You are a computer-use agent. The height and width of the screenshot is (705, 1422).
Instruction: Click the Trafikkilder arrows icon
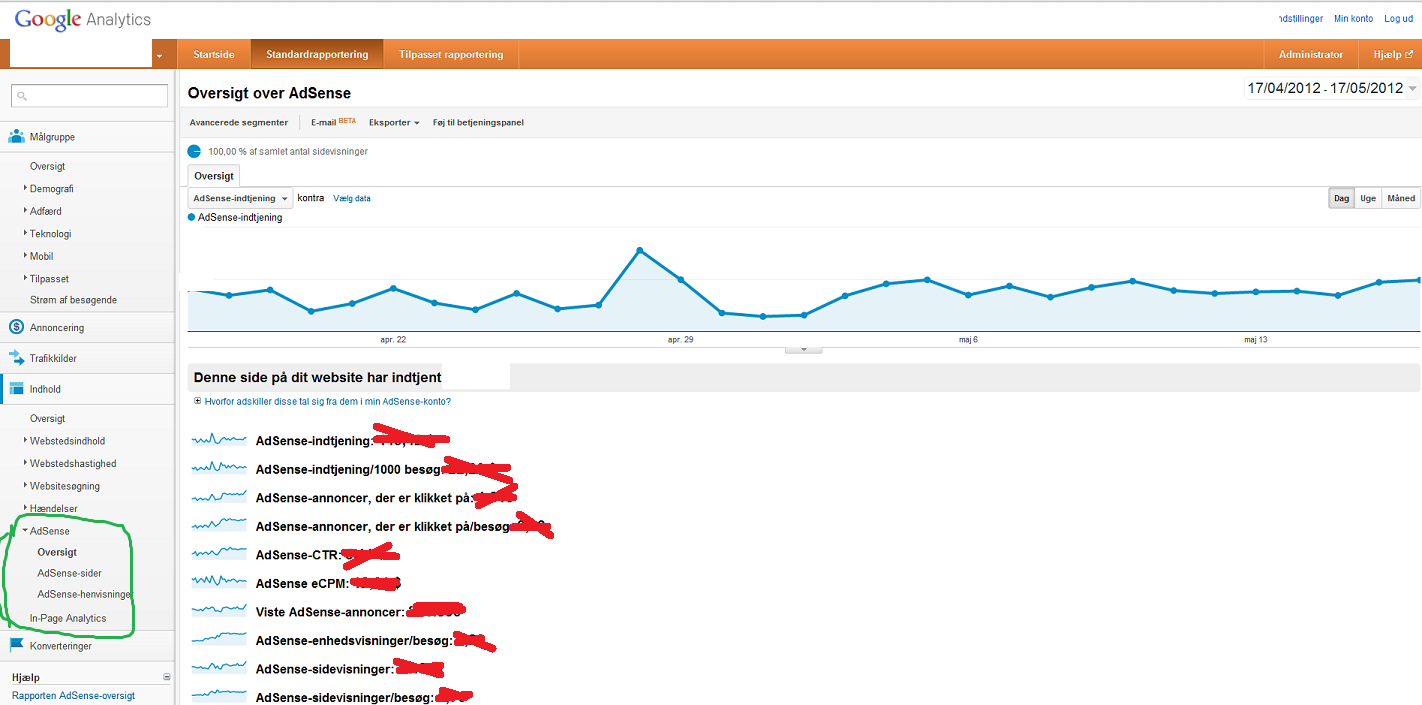click(x=16, y=358)
